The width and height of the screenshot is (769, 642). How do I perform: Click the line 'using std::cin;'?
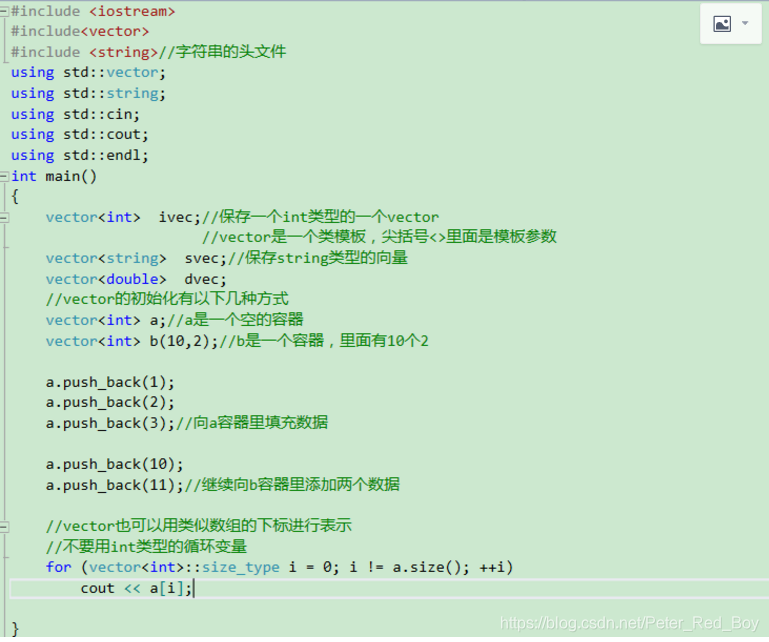coord(75,114)
